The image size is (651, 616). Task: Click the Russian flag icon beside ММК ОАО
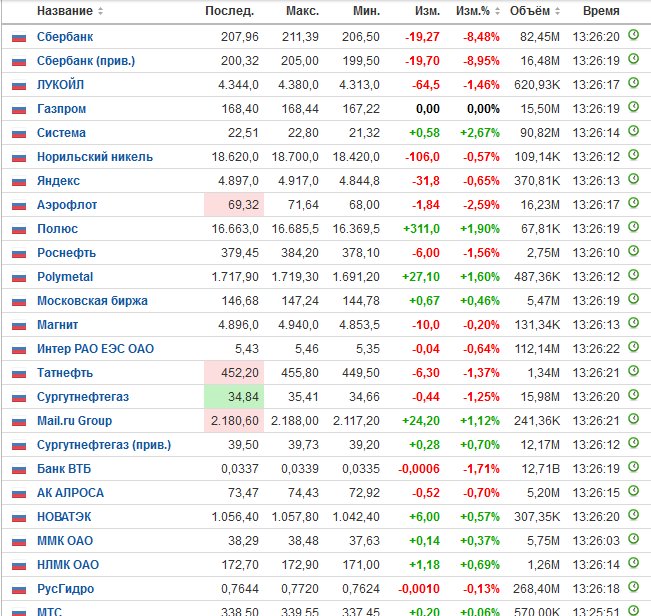tap(19, 542)
